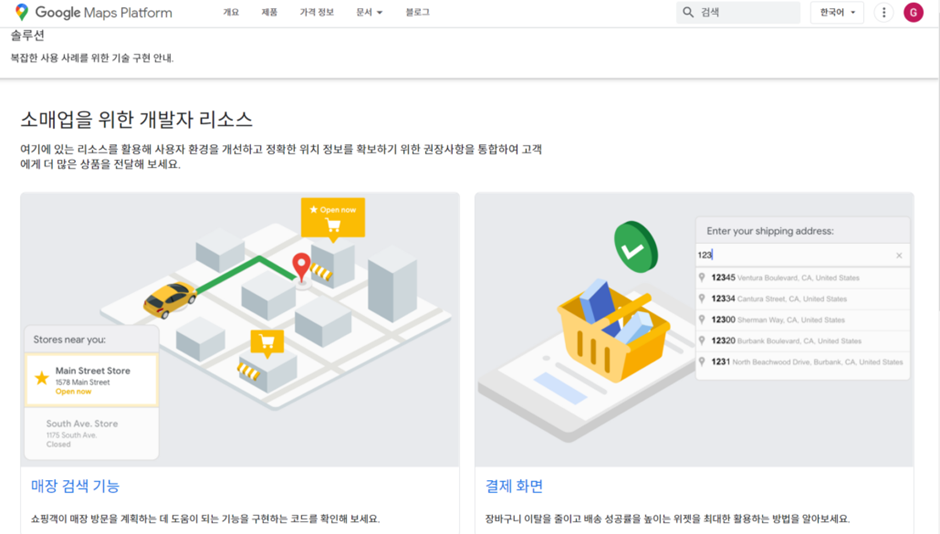Open the three-dot more options menu
This screenshot has height=534, width=940.
[884, 12]
